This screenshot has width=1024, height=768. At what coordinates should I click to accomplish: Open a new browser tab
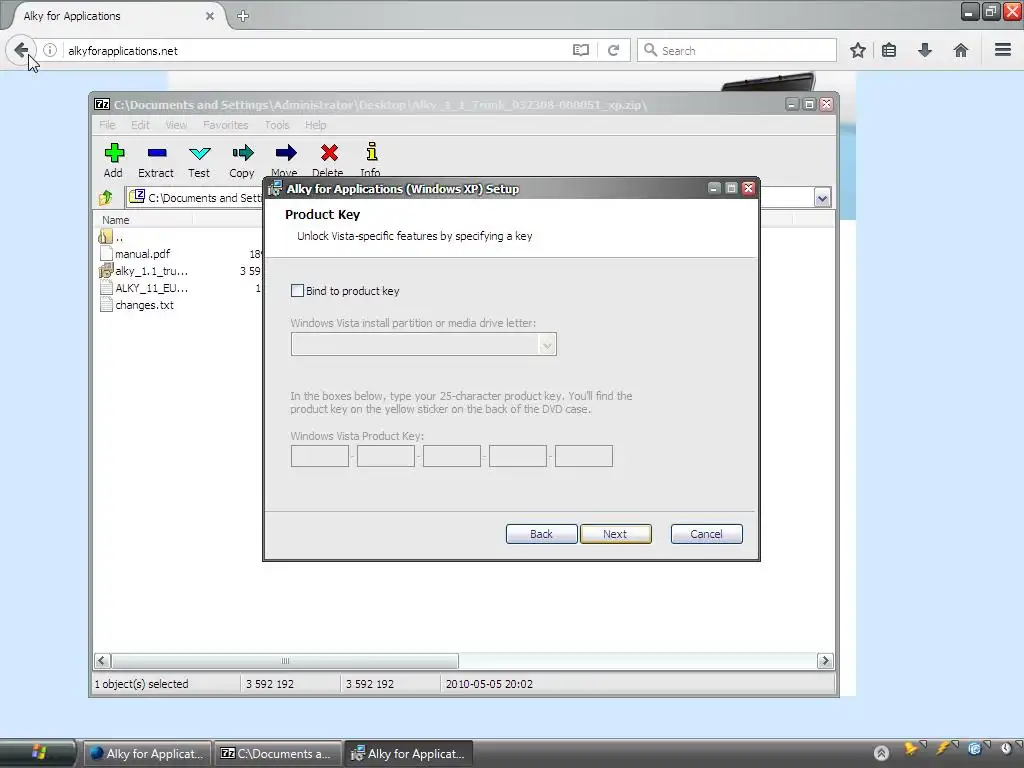click(243, 16)
